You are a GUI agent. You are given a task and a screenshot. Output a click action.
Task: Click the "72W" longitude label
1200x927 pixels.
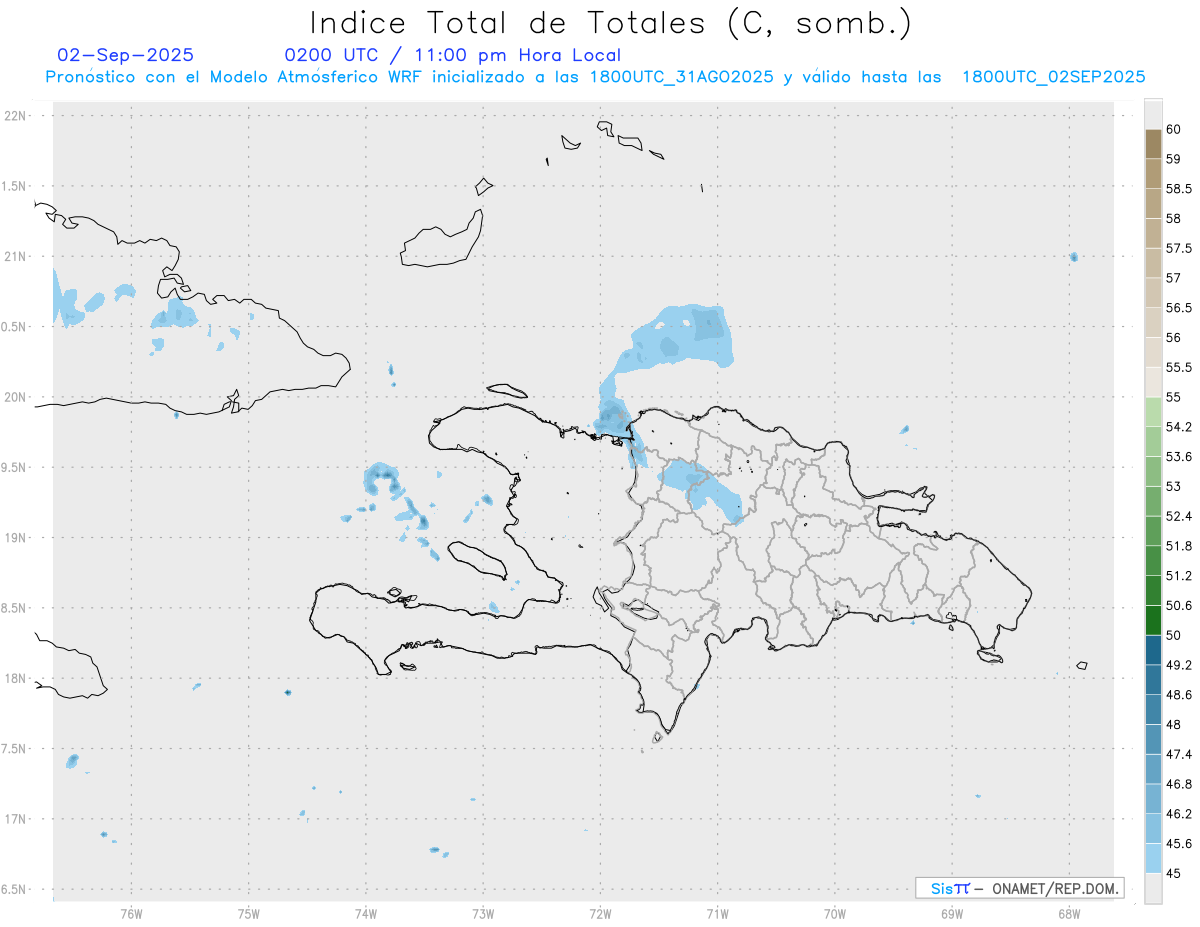(x=600, y=913)
